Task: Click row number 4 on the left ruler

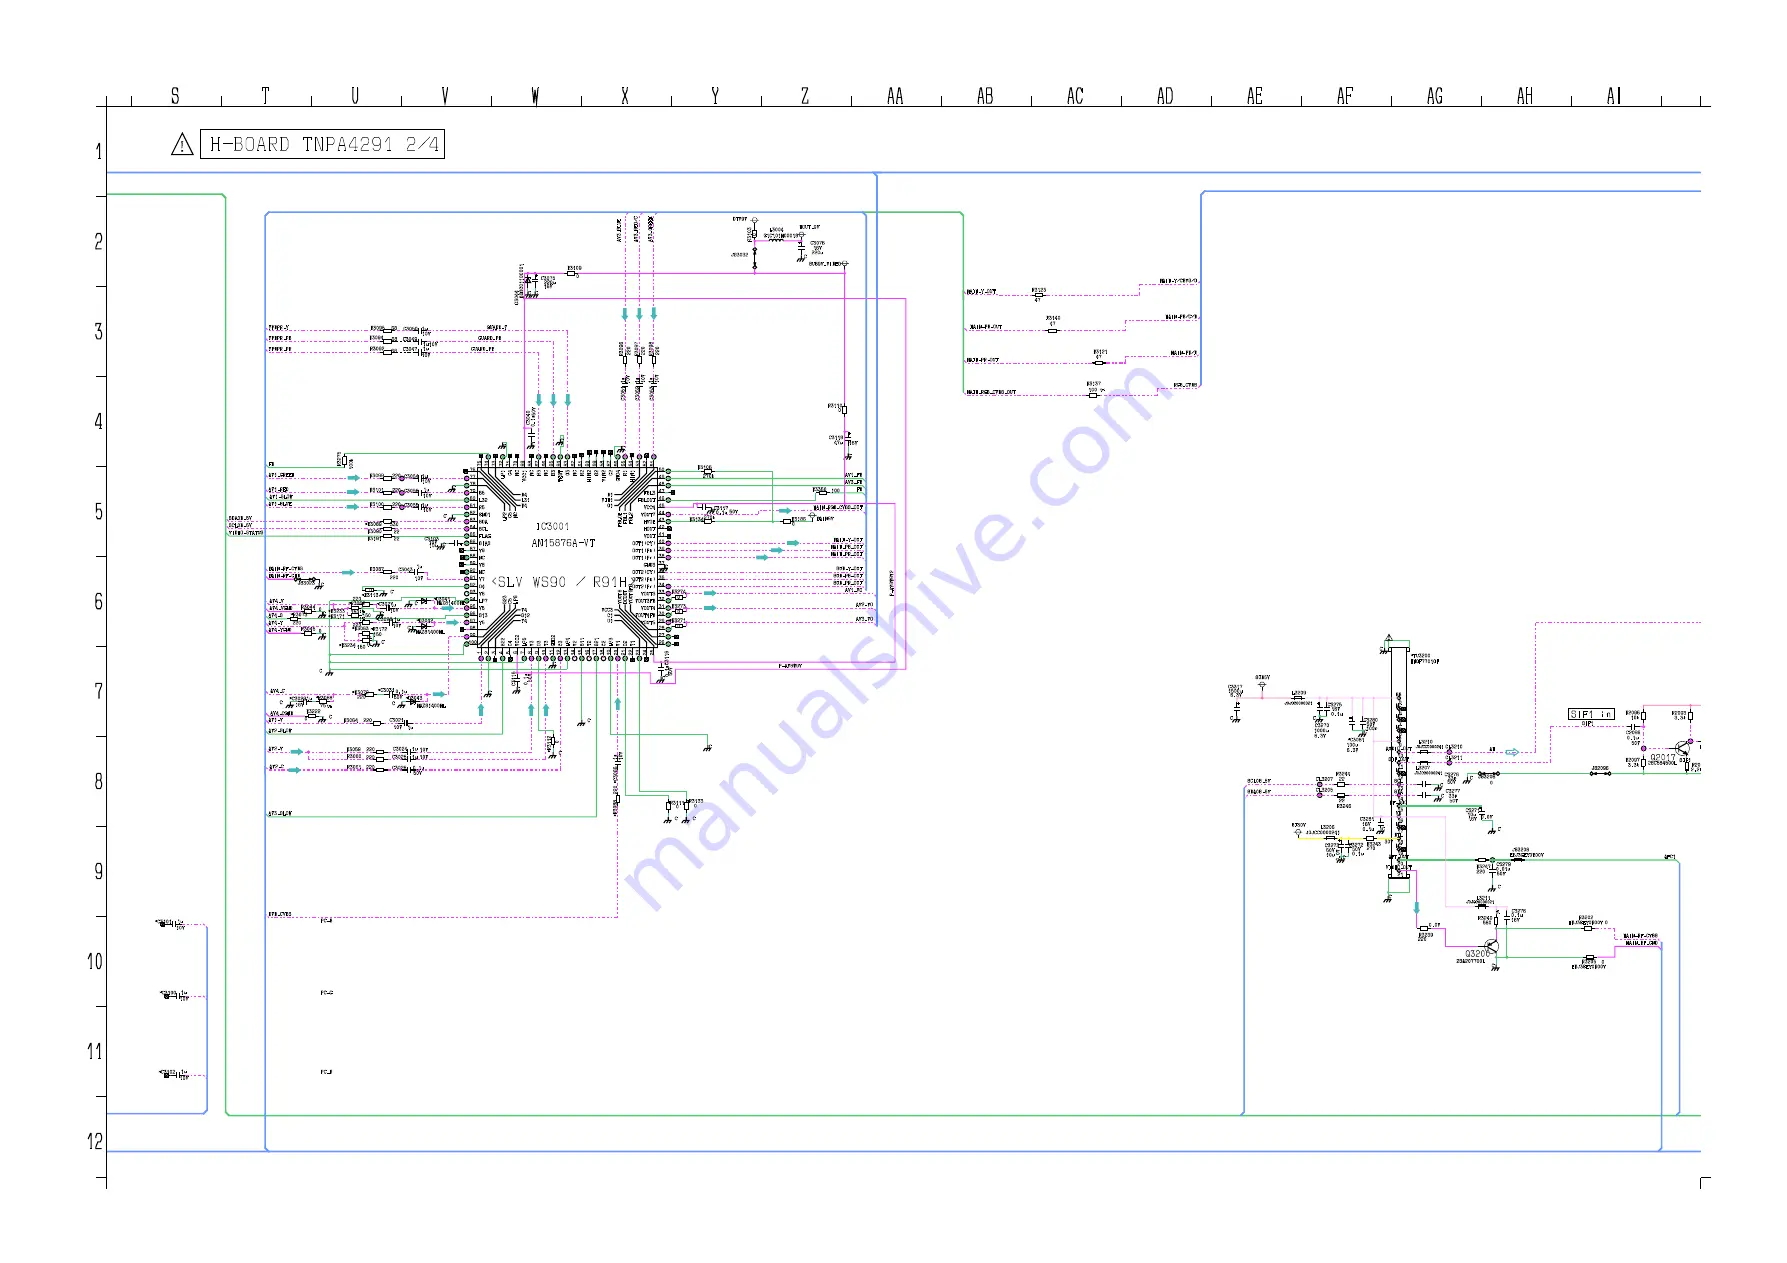Action: 98,422
